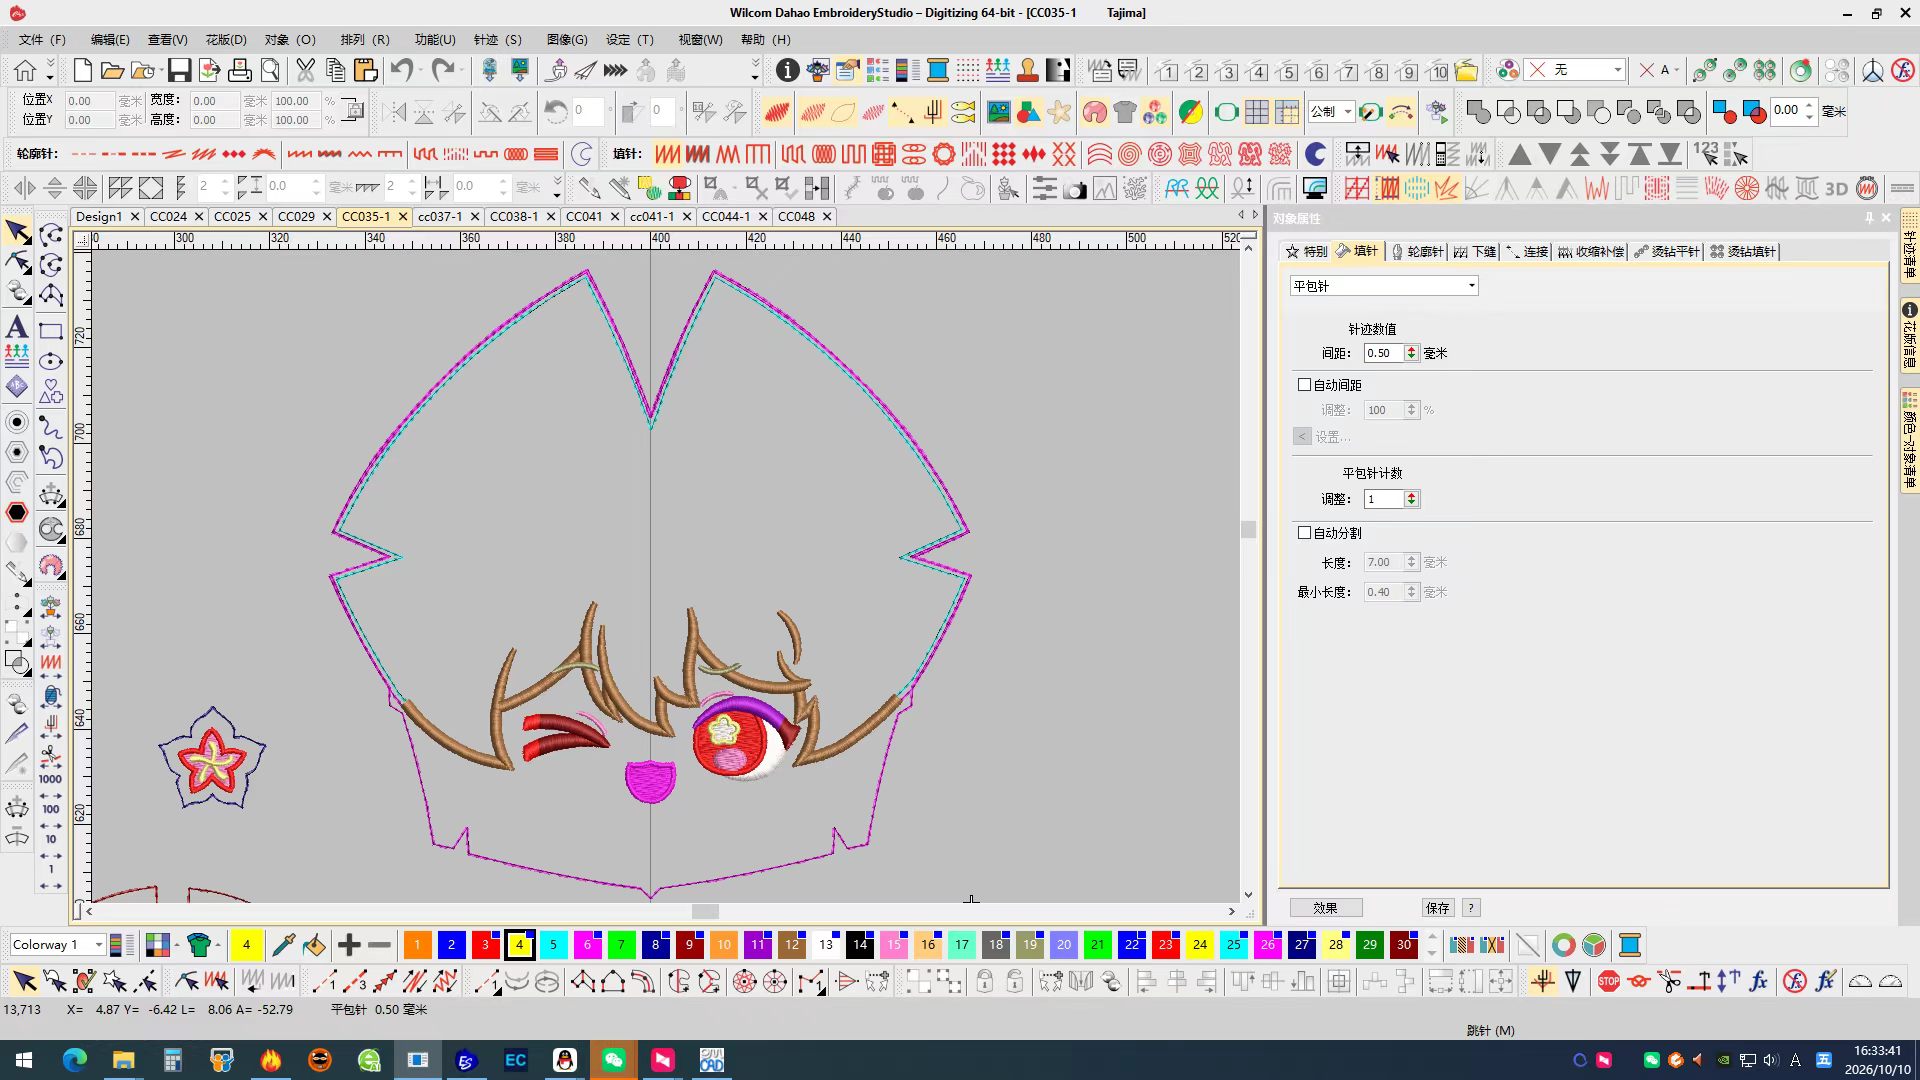This screenshot has height=1080, width=1920.
Task: Click the color picker eyedropper icon
Action: point(283,945)
